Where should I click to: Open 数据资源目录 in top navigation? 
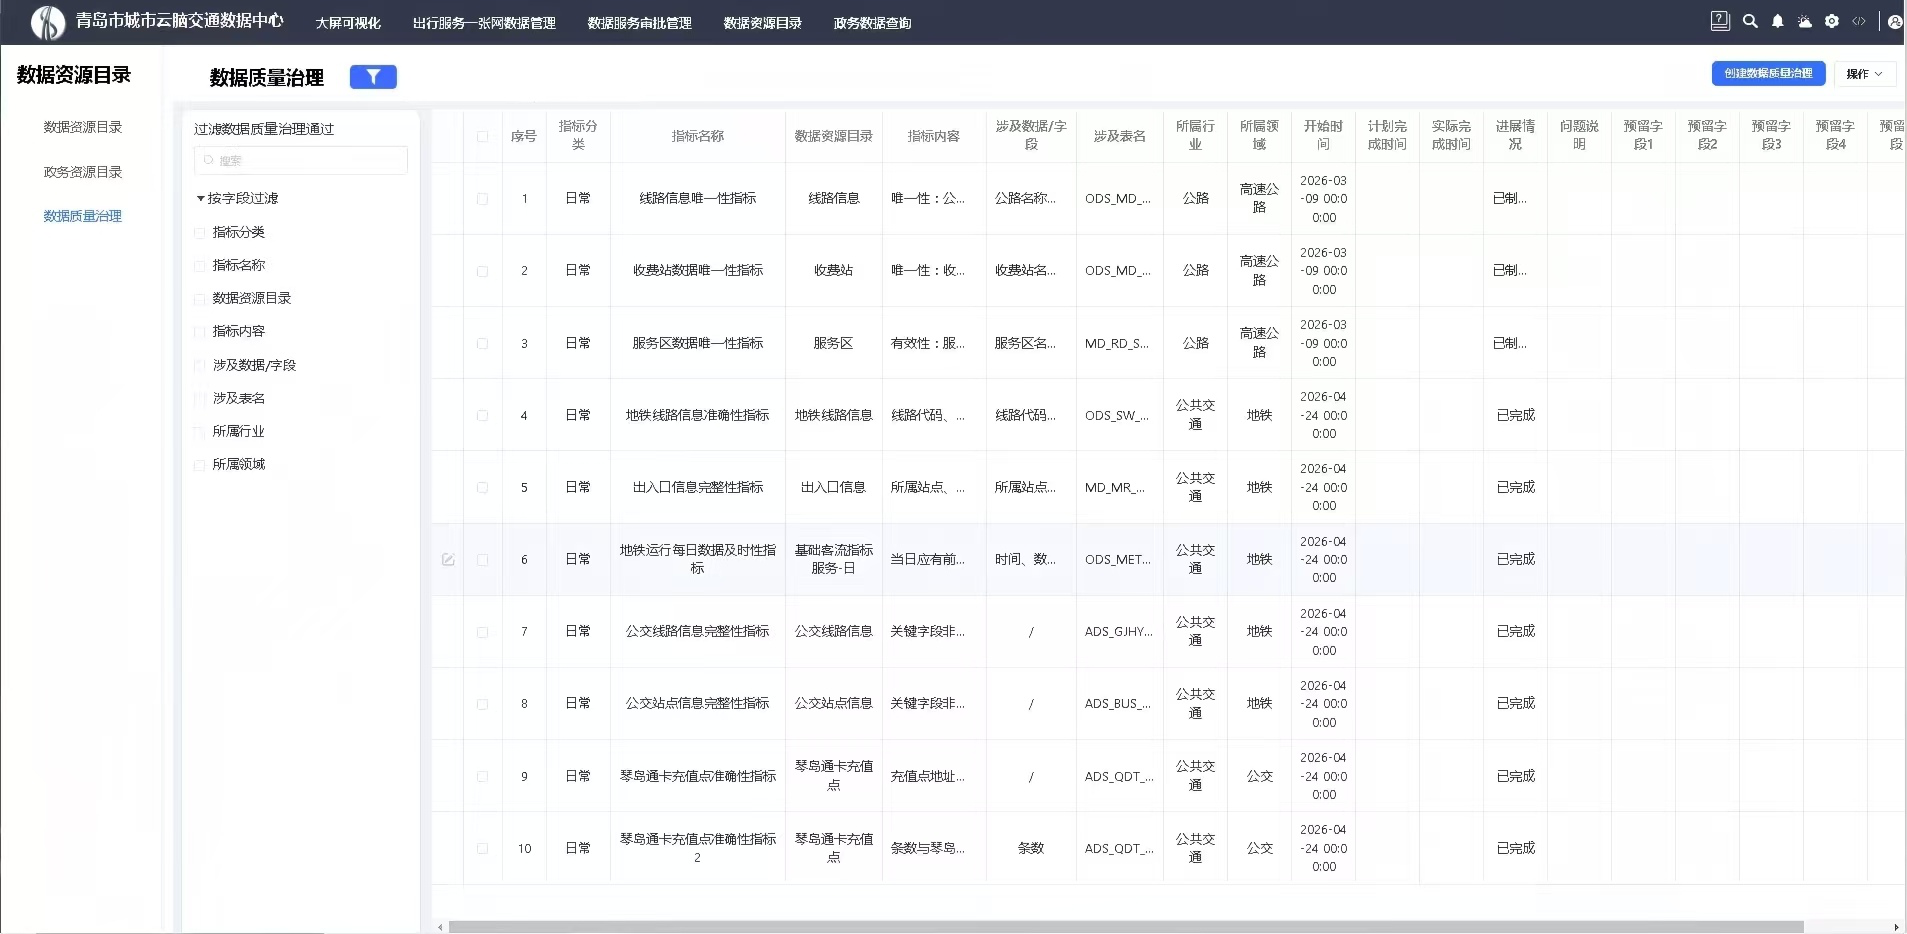click(763, 23)
